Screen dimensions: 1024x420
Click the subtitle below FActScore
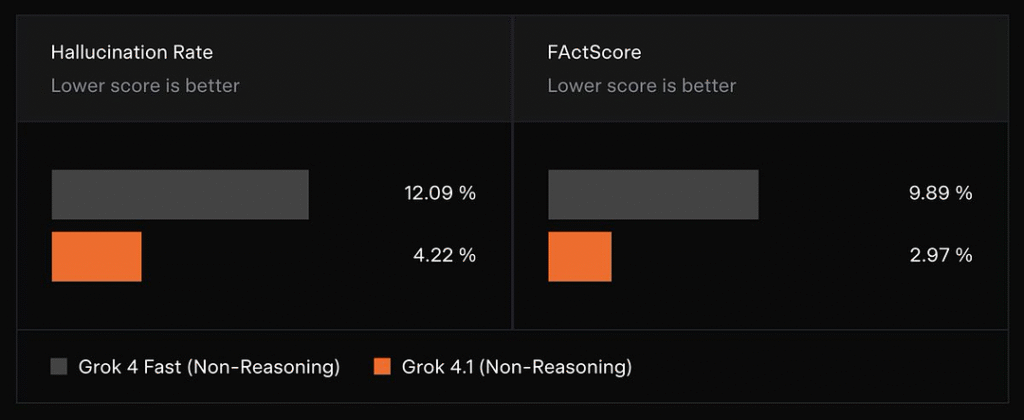[x=641, y=86]
